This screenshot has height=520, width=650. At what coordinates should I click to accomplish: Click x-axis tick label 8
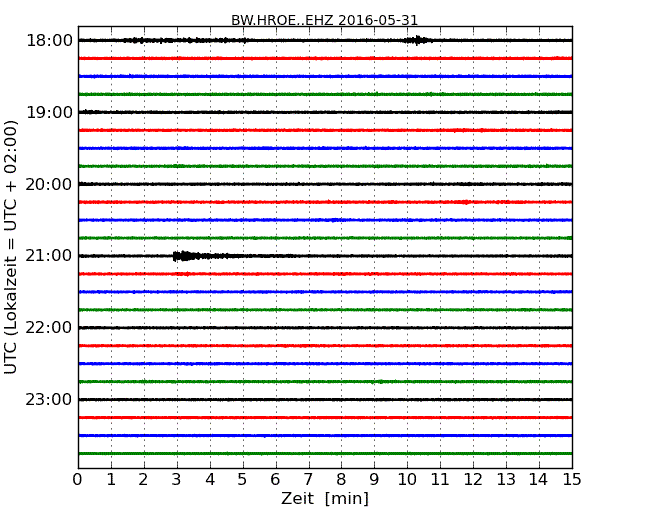pyautogui.click(x=341, y=480)
